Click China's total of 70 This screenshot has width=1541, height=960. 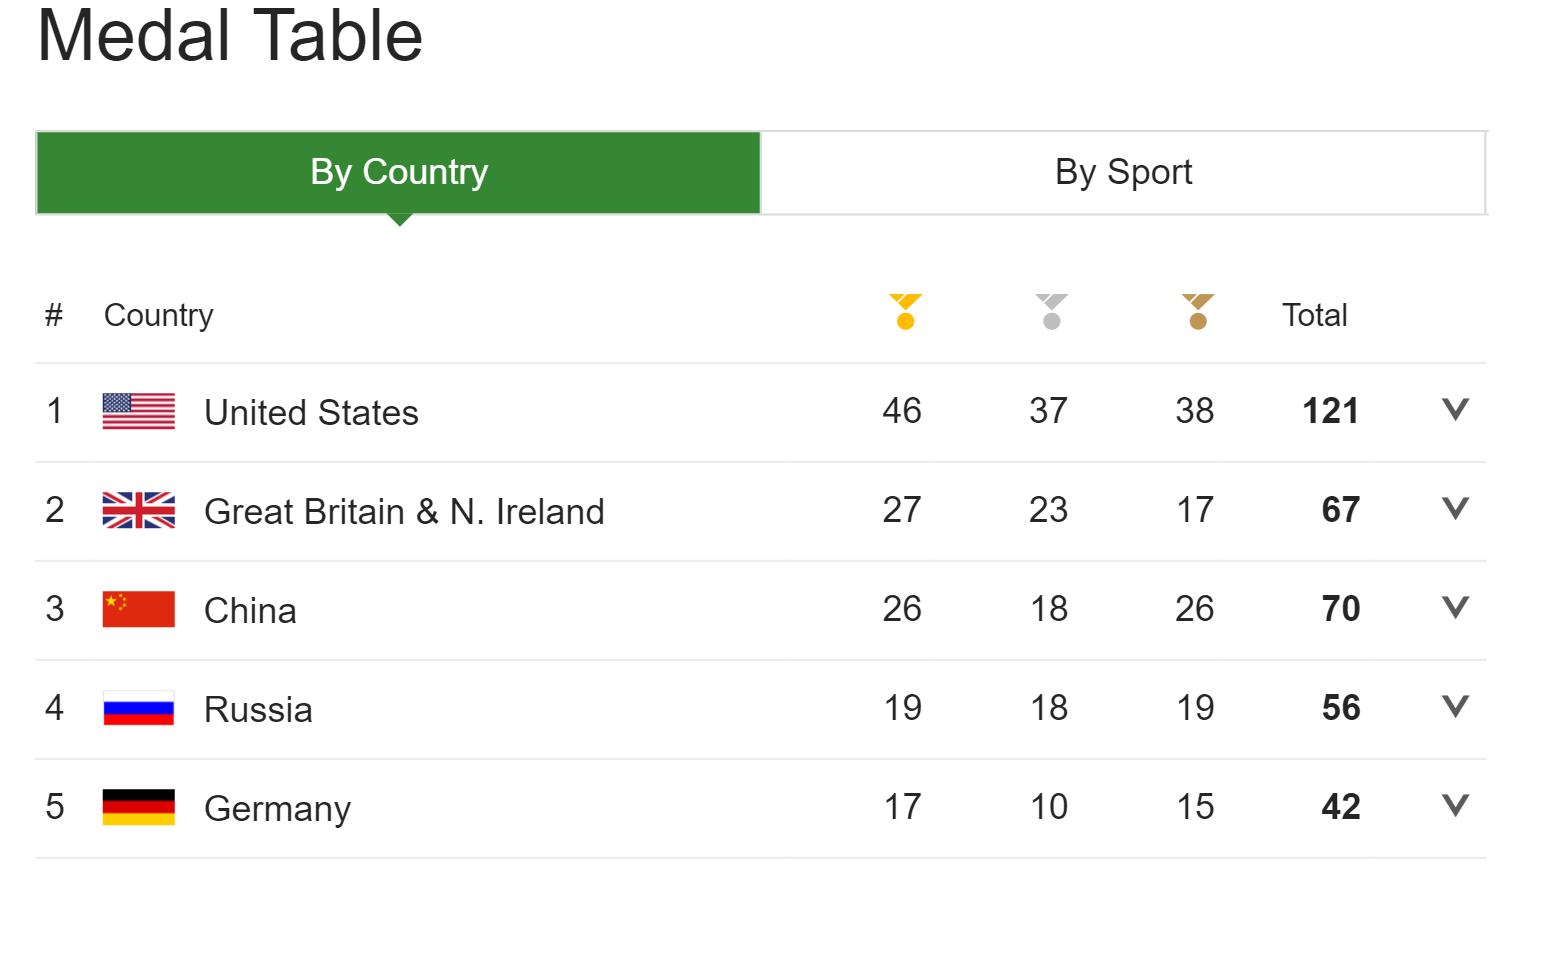(x=1340, y=608)
